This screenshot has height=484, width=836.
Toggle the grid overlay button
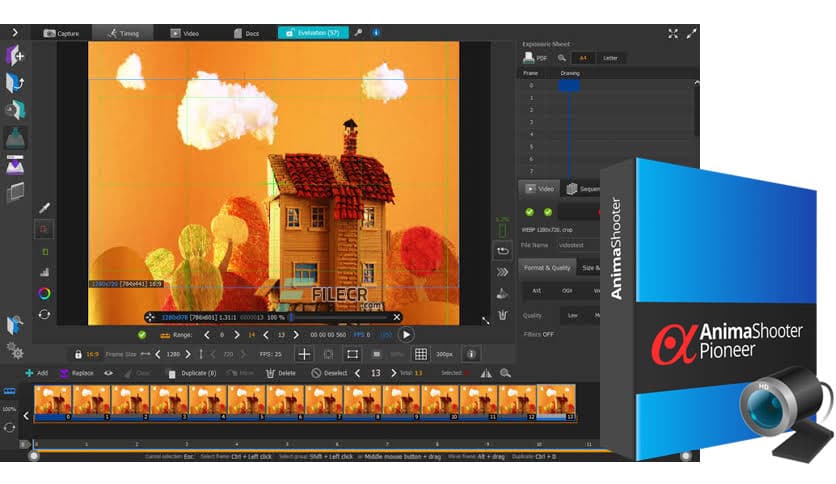(x=421, y=354)
